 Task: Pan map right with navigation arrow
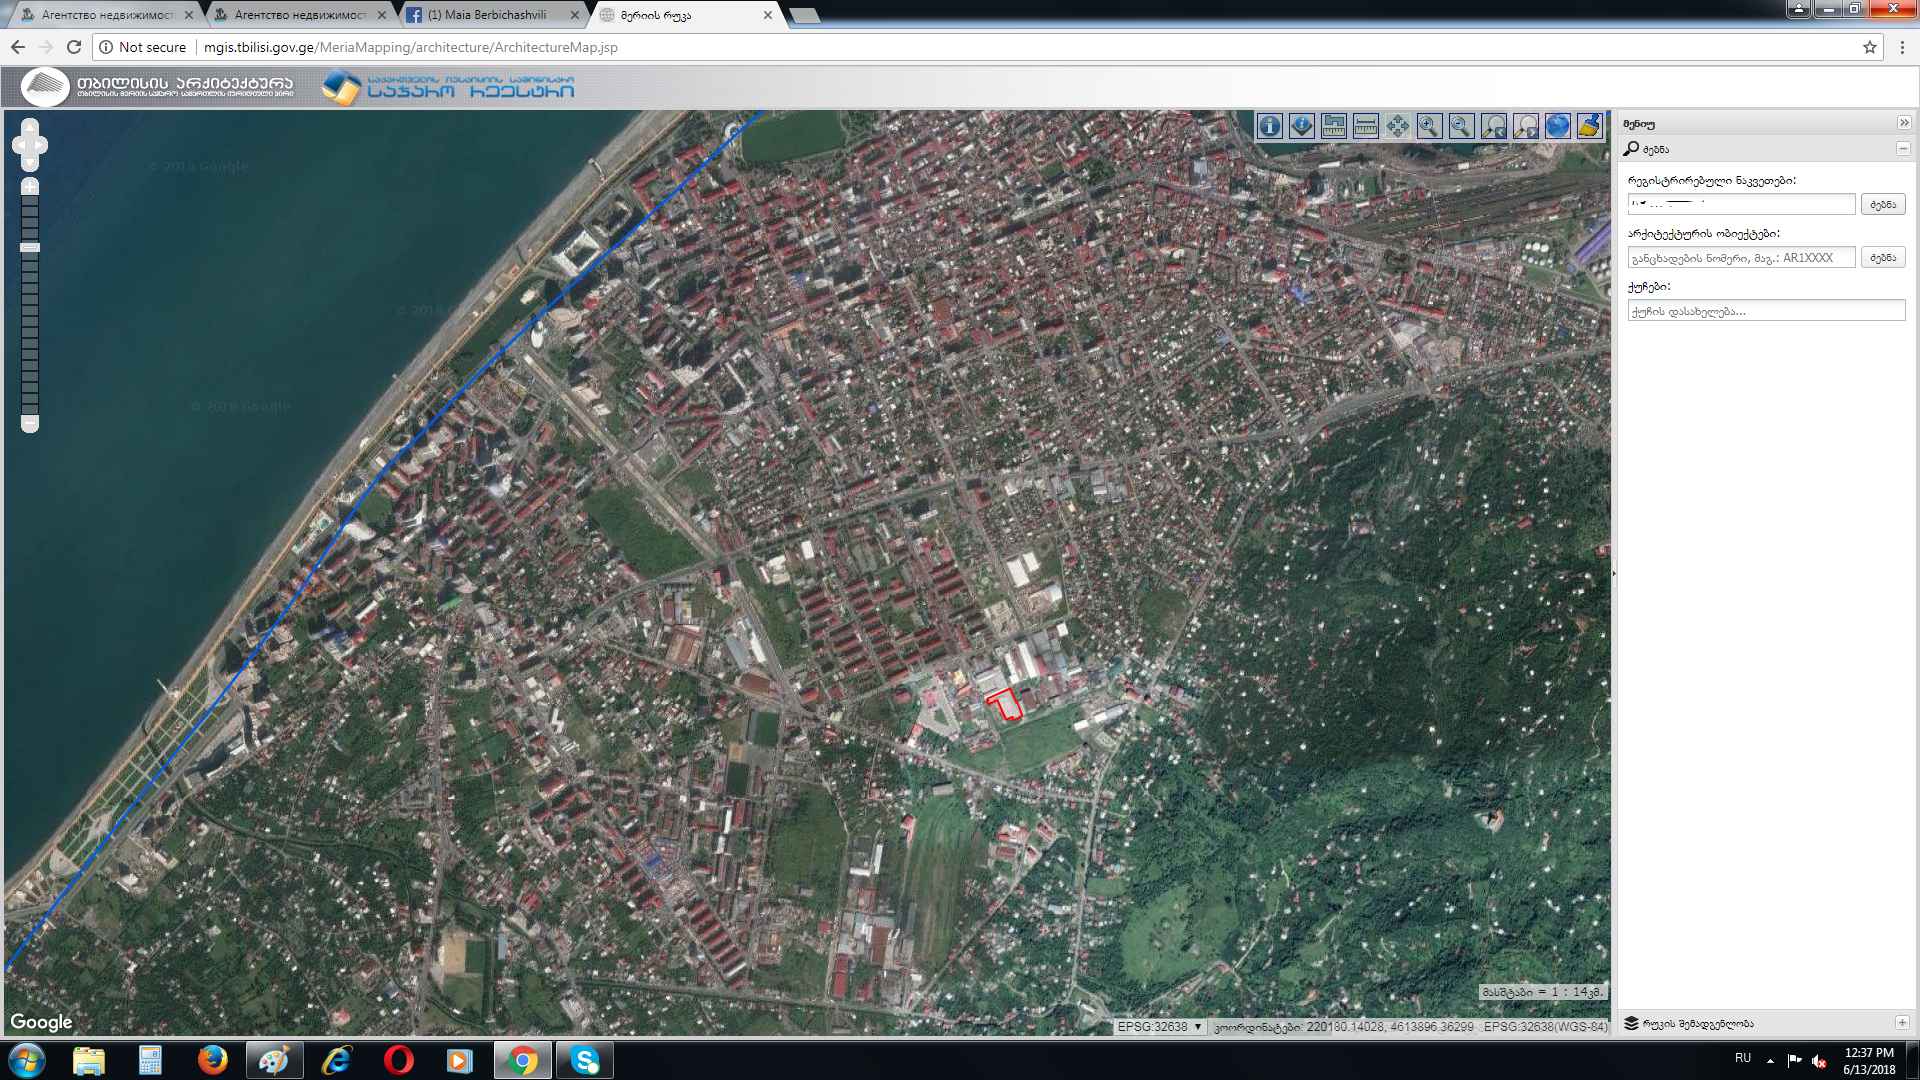tap(41, 145)
